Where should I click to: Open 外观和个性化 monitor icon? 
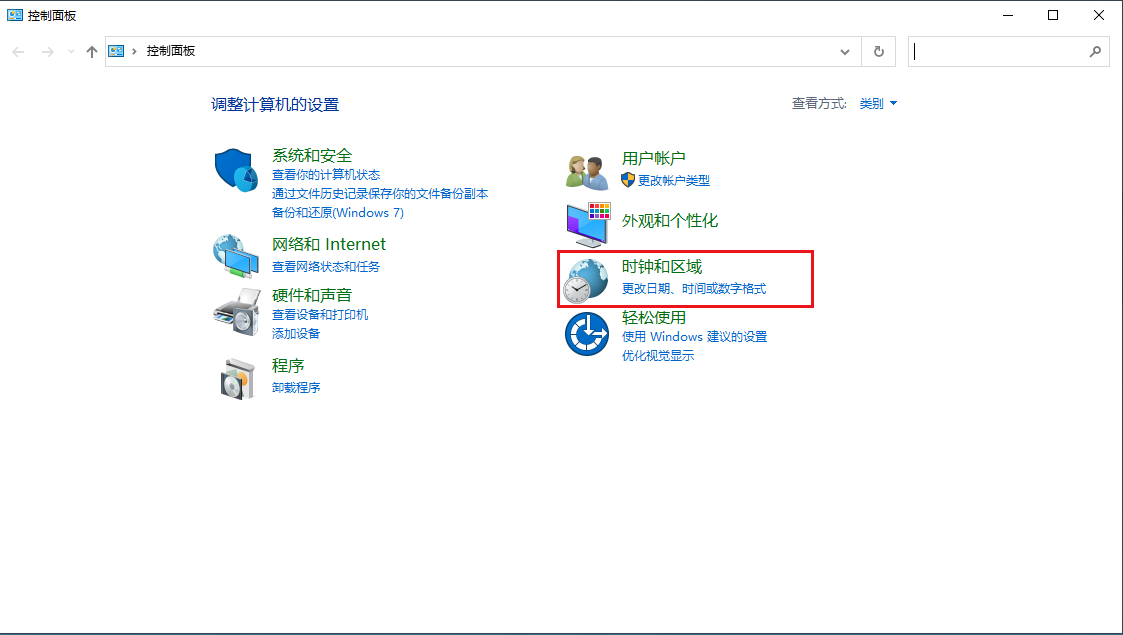coord(586,222)
